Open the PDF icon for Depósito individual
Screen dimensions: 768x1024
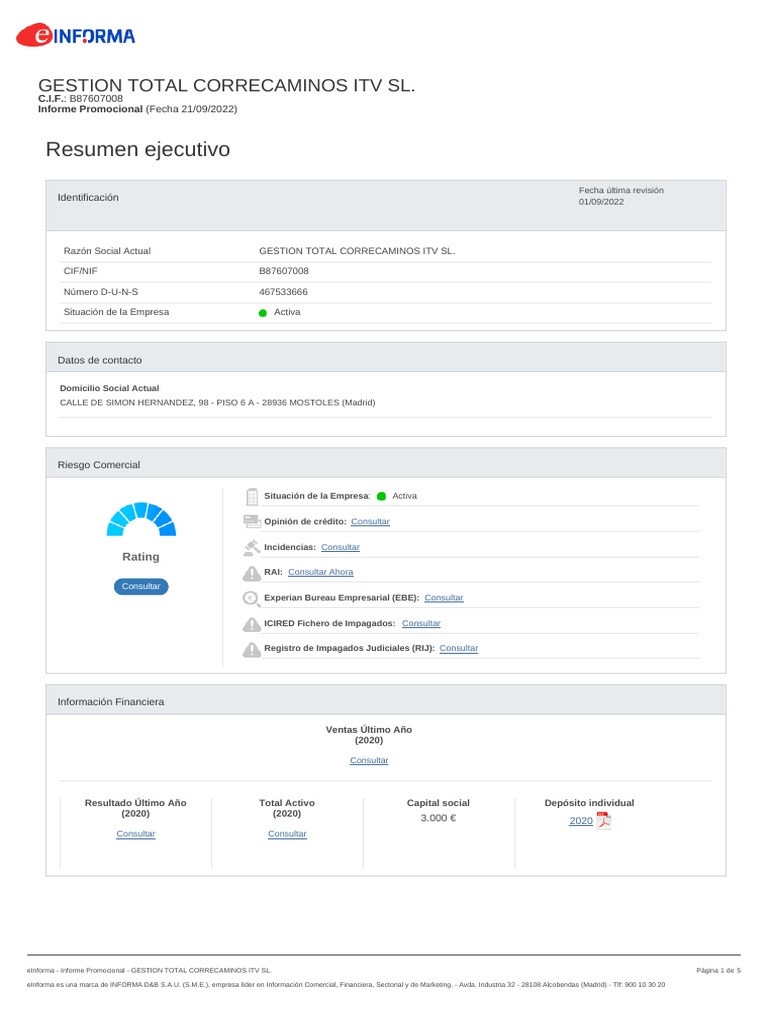(603, 821)
